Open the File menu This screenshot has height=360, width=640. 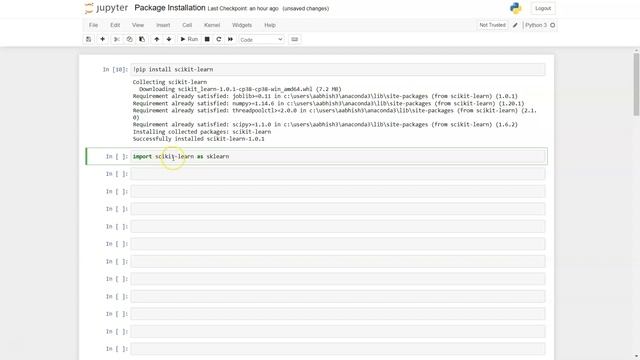[x=93, y=25]
